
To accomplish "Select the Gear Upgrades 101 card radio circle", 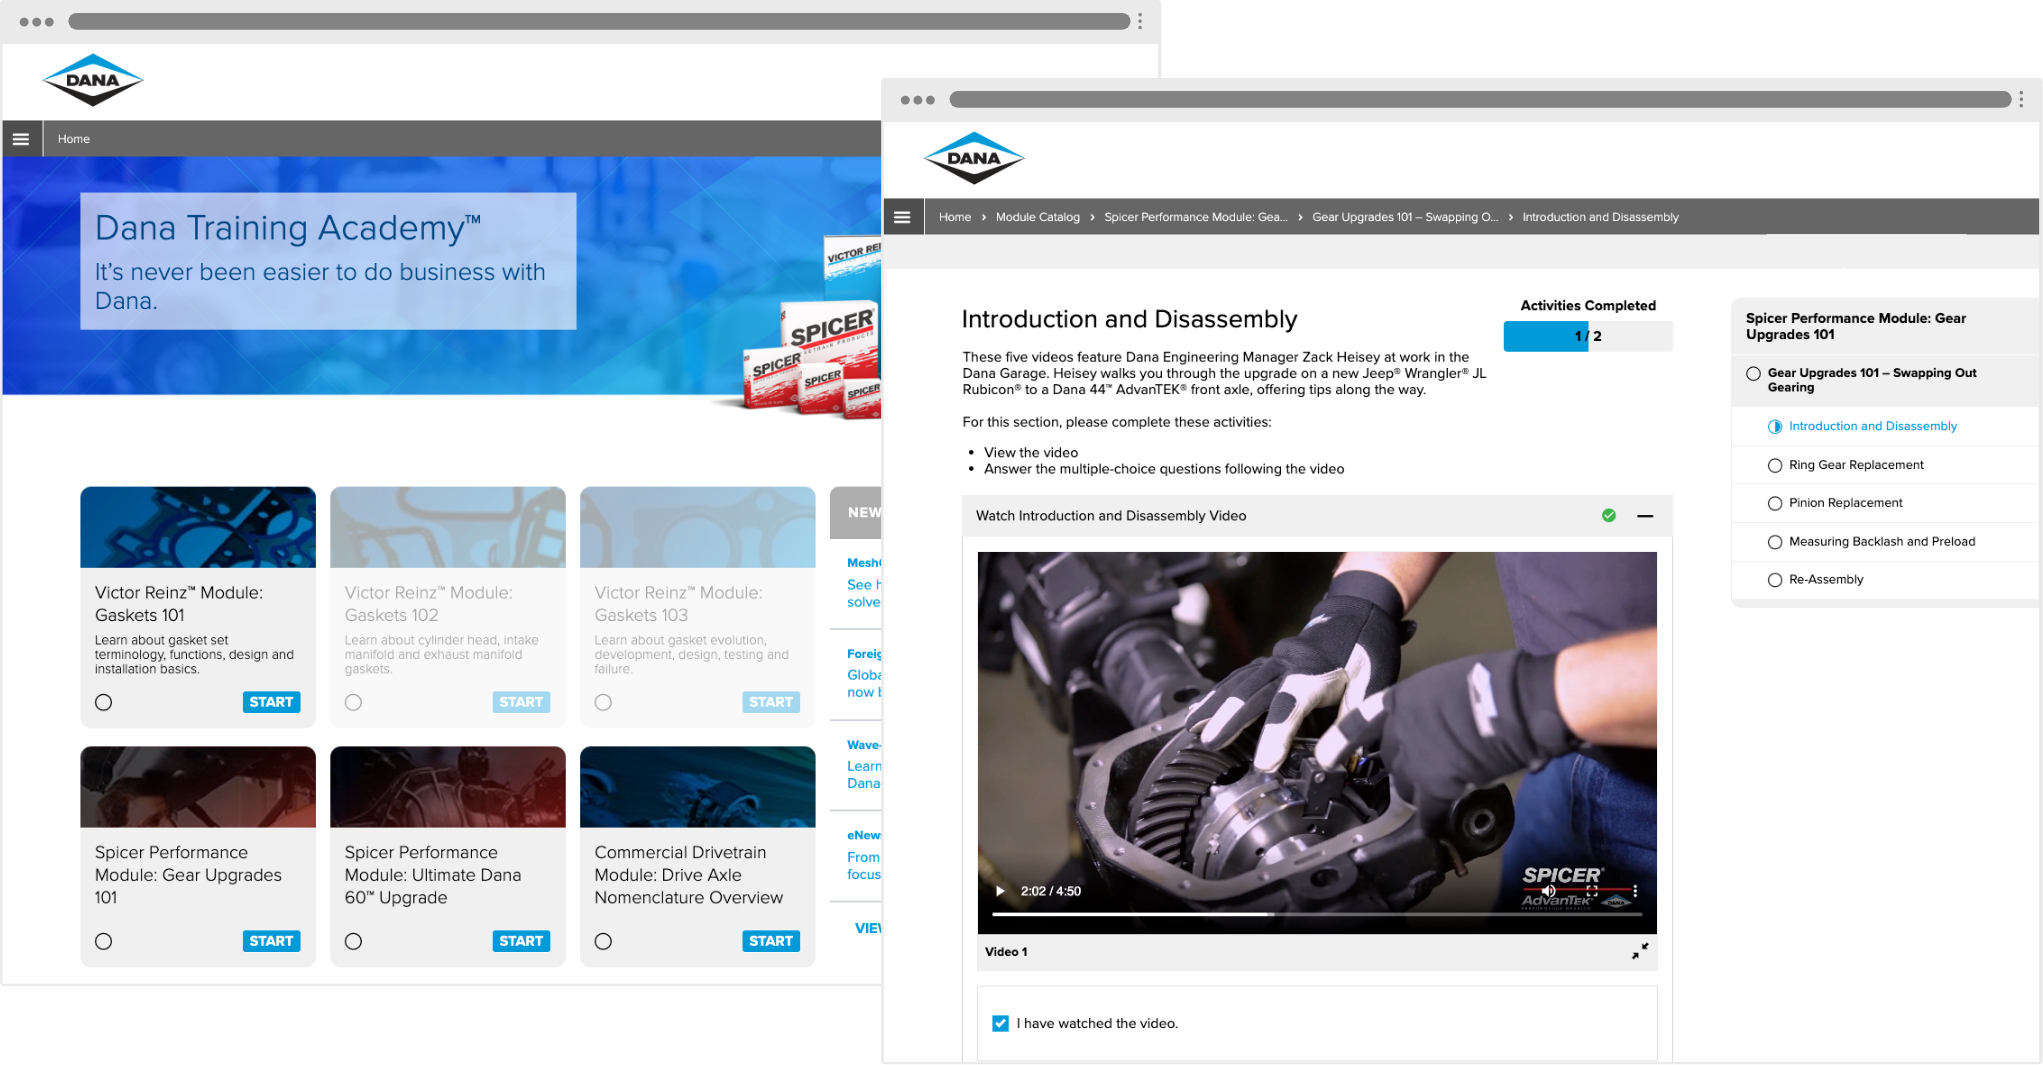I will coord(104,941).
